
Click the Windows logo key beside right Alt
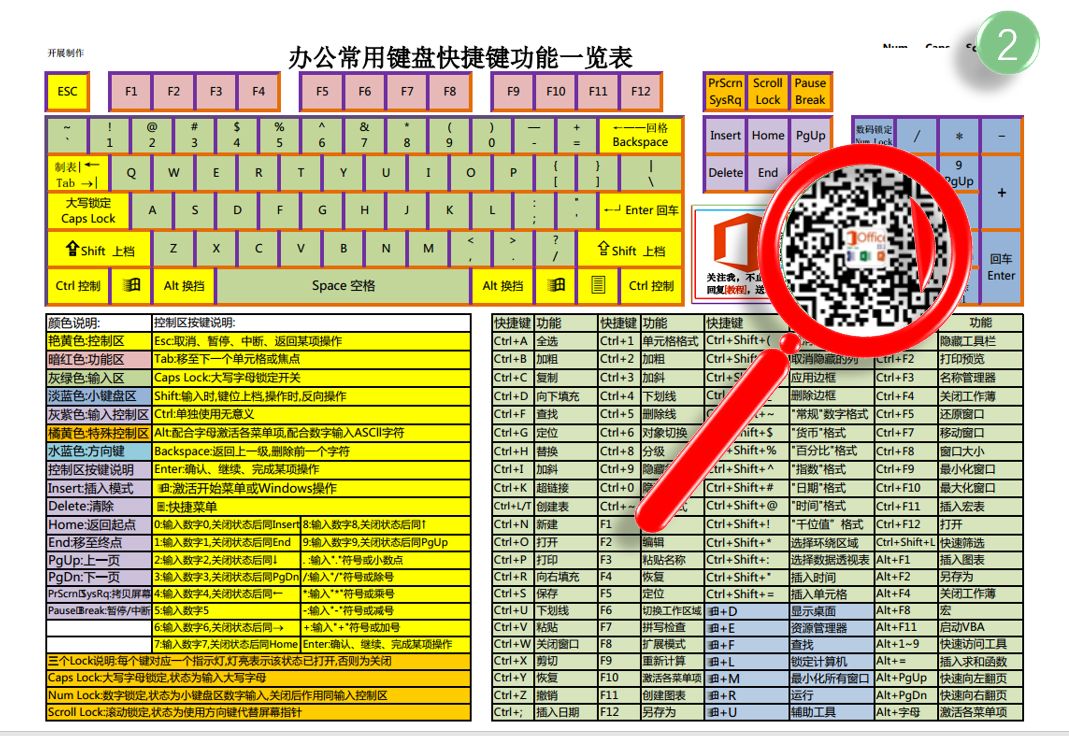(557, 286)
